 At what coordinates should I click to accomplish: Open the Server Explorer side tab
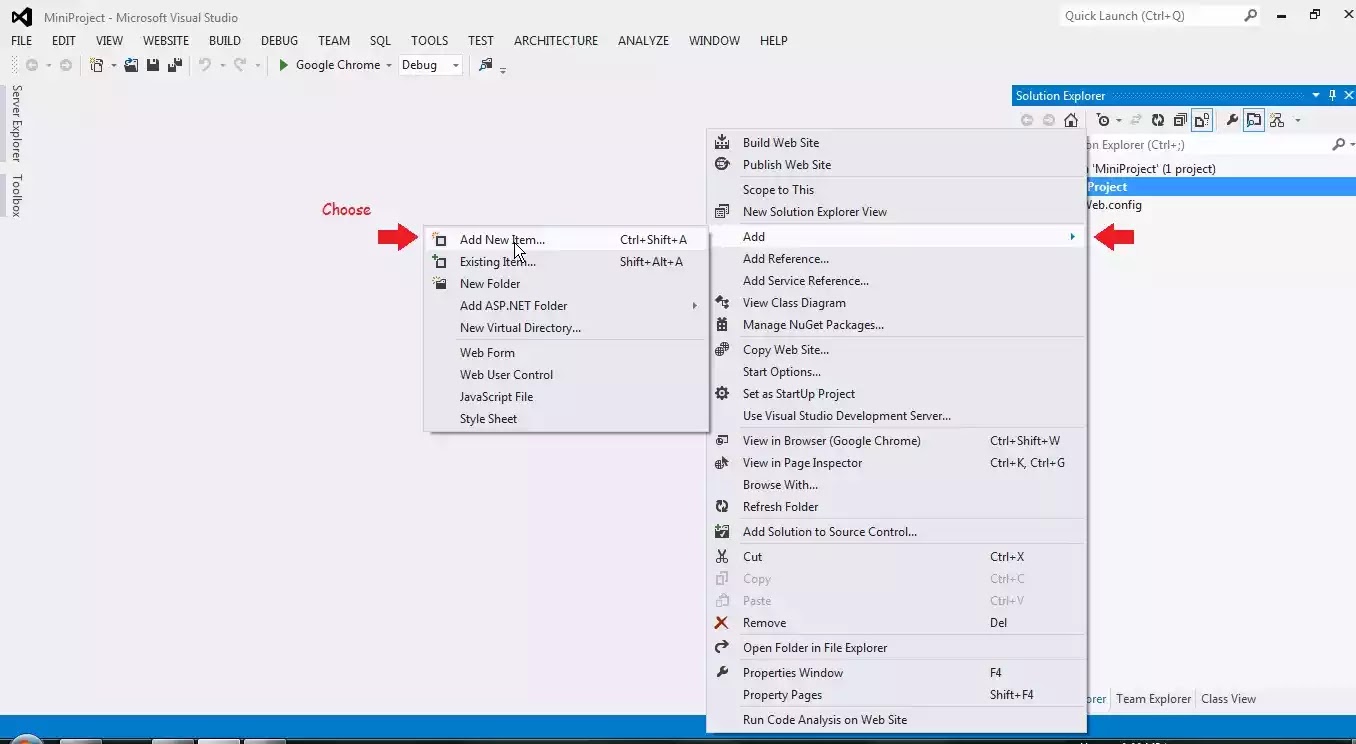click(16, 123)
